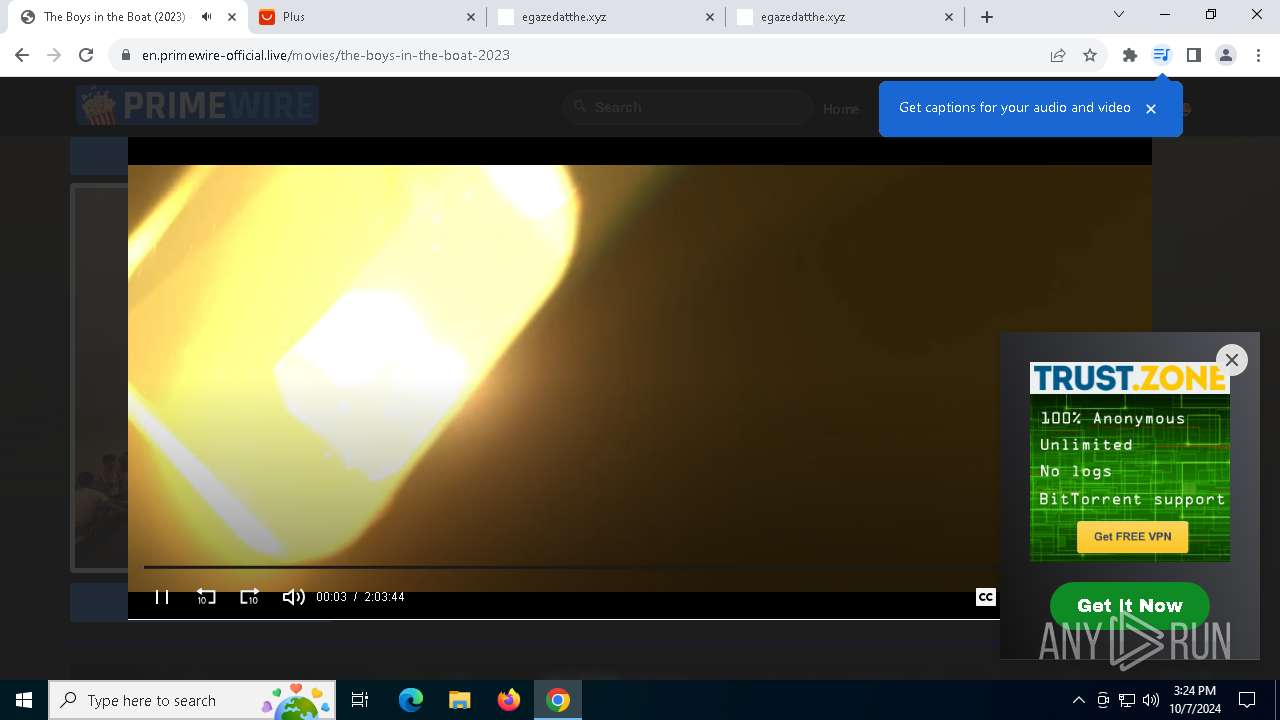Viewport: 1280px width, 720px height.
Task: Go back to the previous page
Action: tap(22, 55)
